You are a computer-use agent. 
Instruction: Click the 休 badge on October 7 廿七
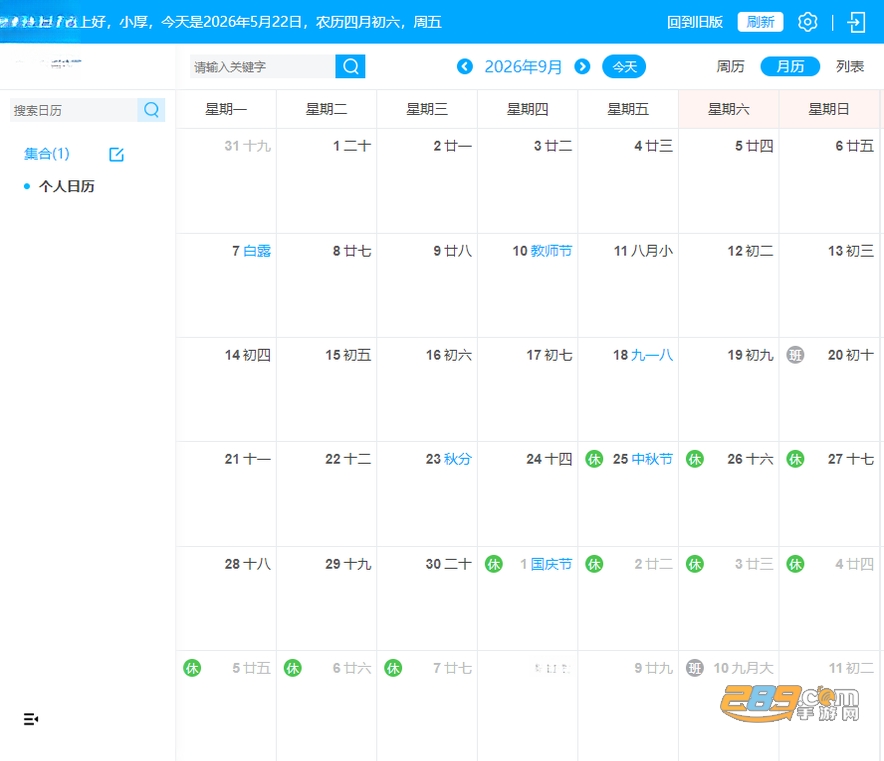(393, 668)
